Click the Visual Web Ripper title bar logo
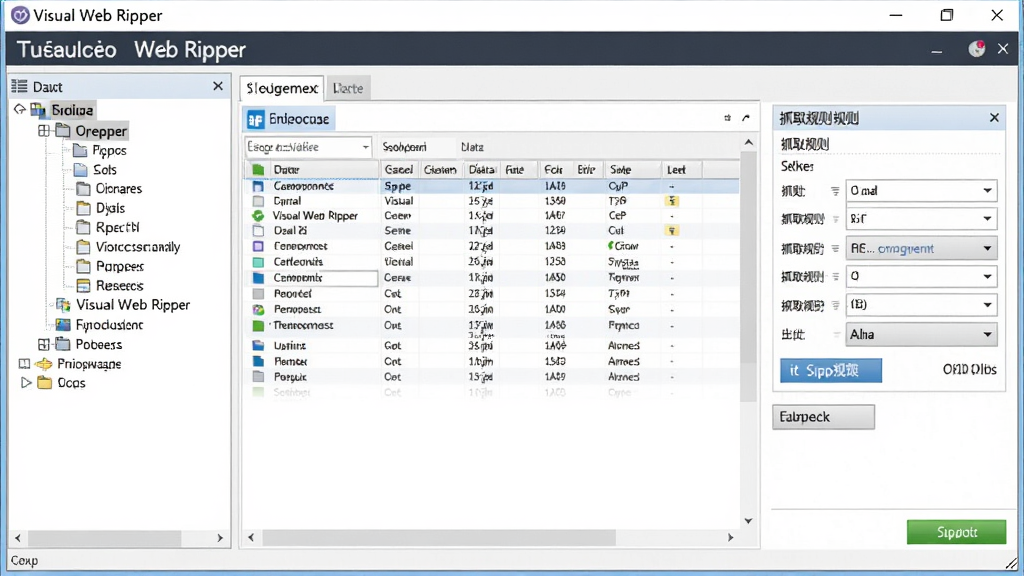 [20, 15]
